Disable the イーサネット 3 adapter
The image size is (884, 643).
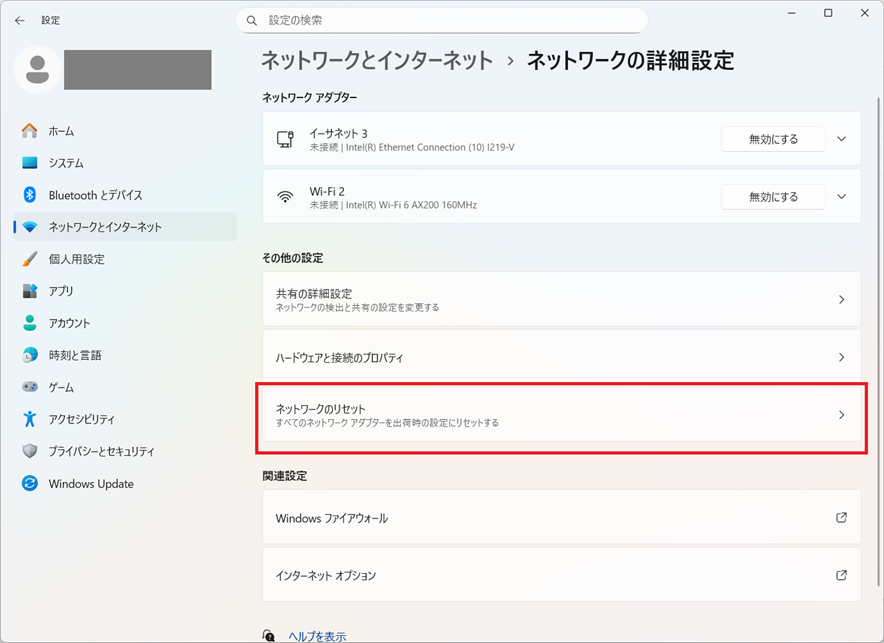tap(773, 139)
